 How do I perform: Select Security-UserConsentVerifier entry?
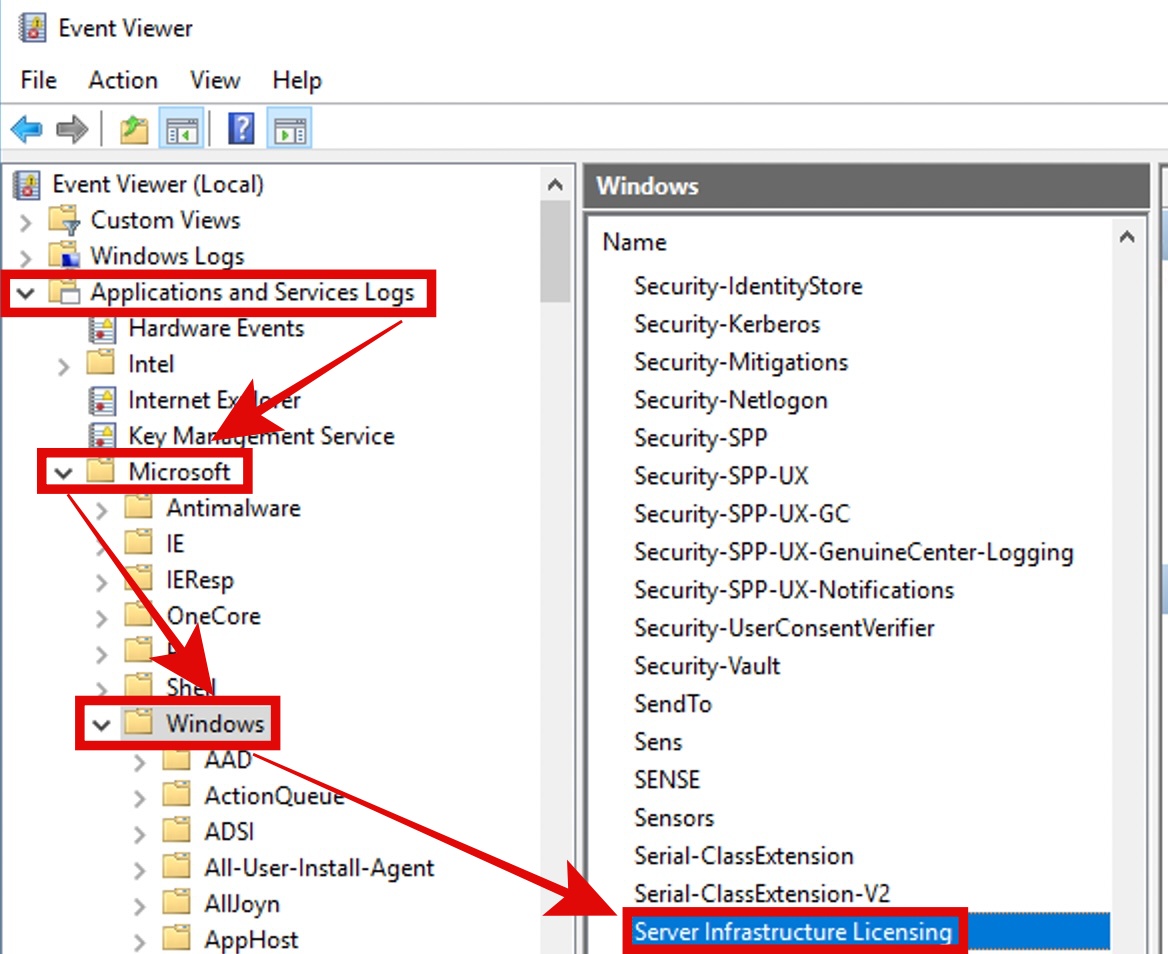tap(784, 628)
